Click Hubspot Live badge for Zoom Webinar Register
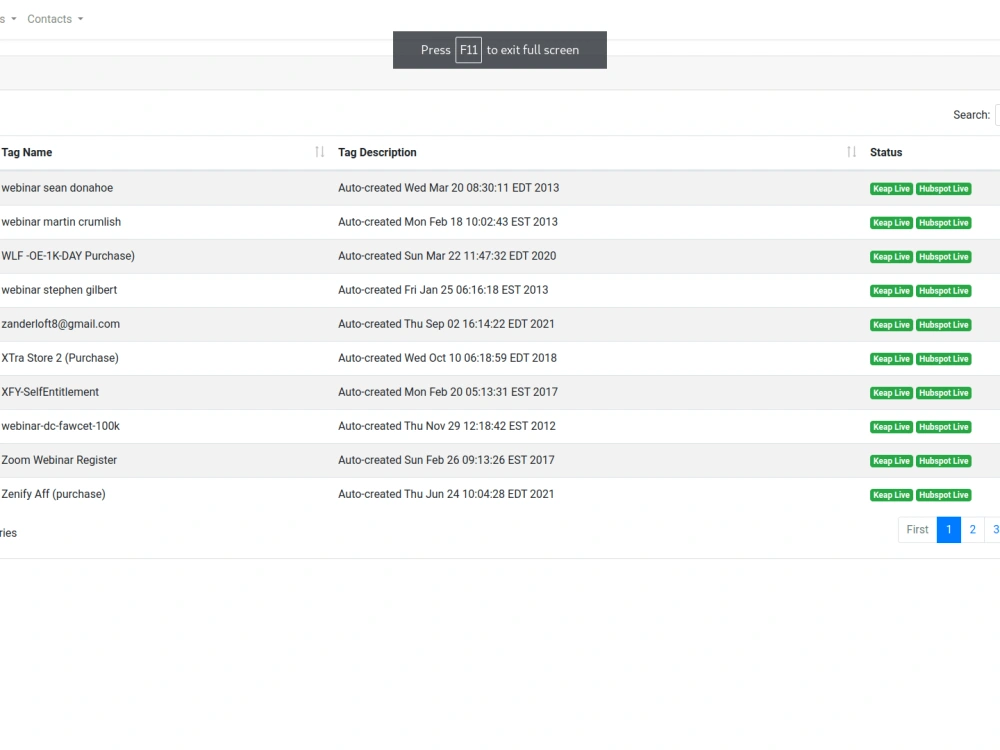This screenshot has height=750, width=1000. pyautogui.click(x=943, y=461)
